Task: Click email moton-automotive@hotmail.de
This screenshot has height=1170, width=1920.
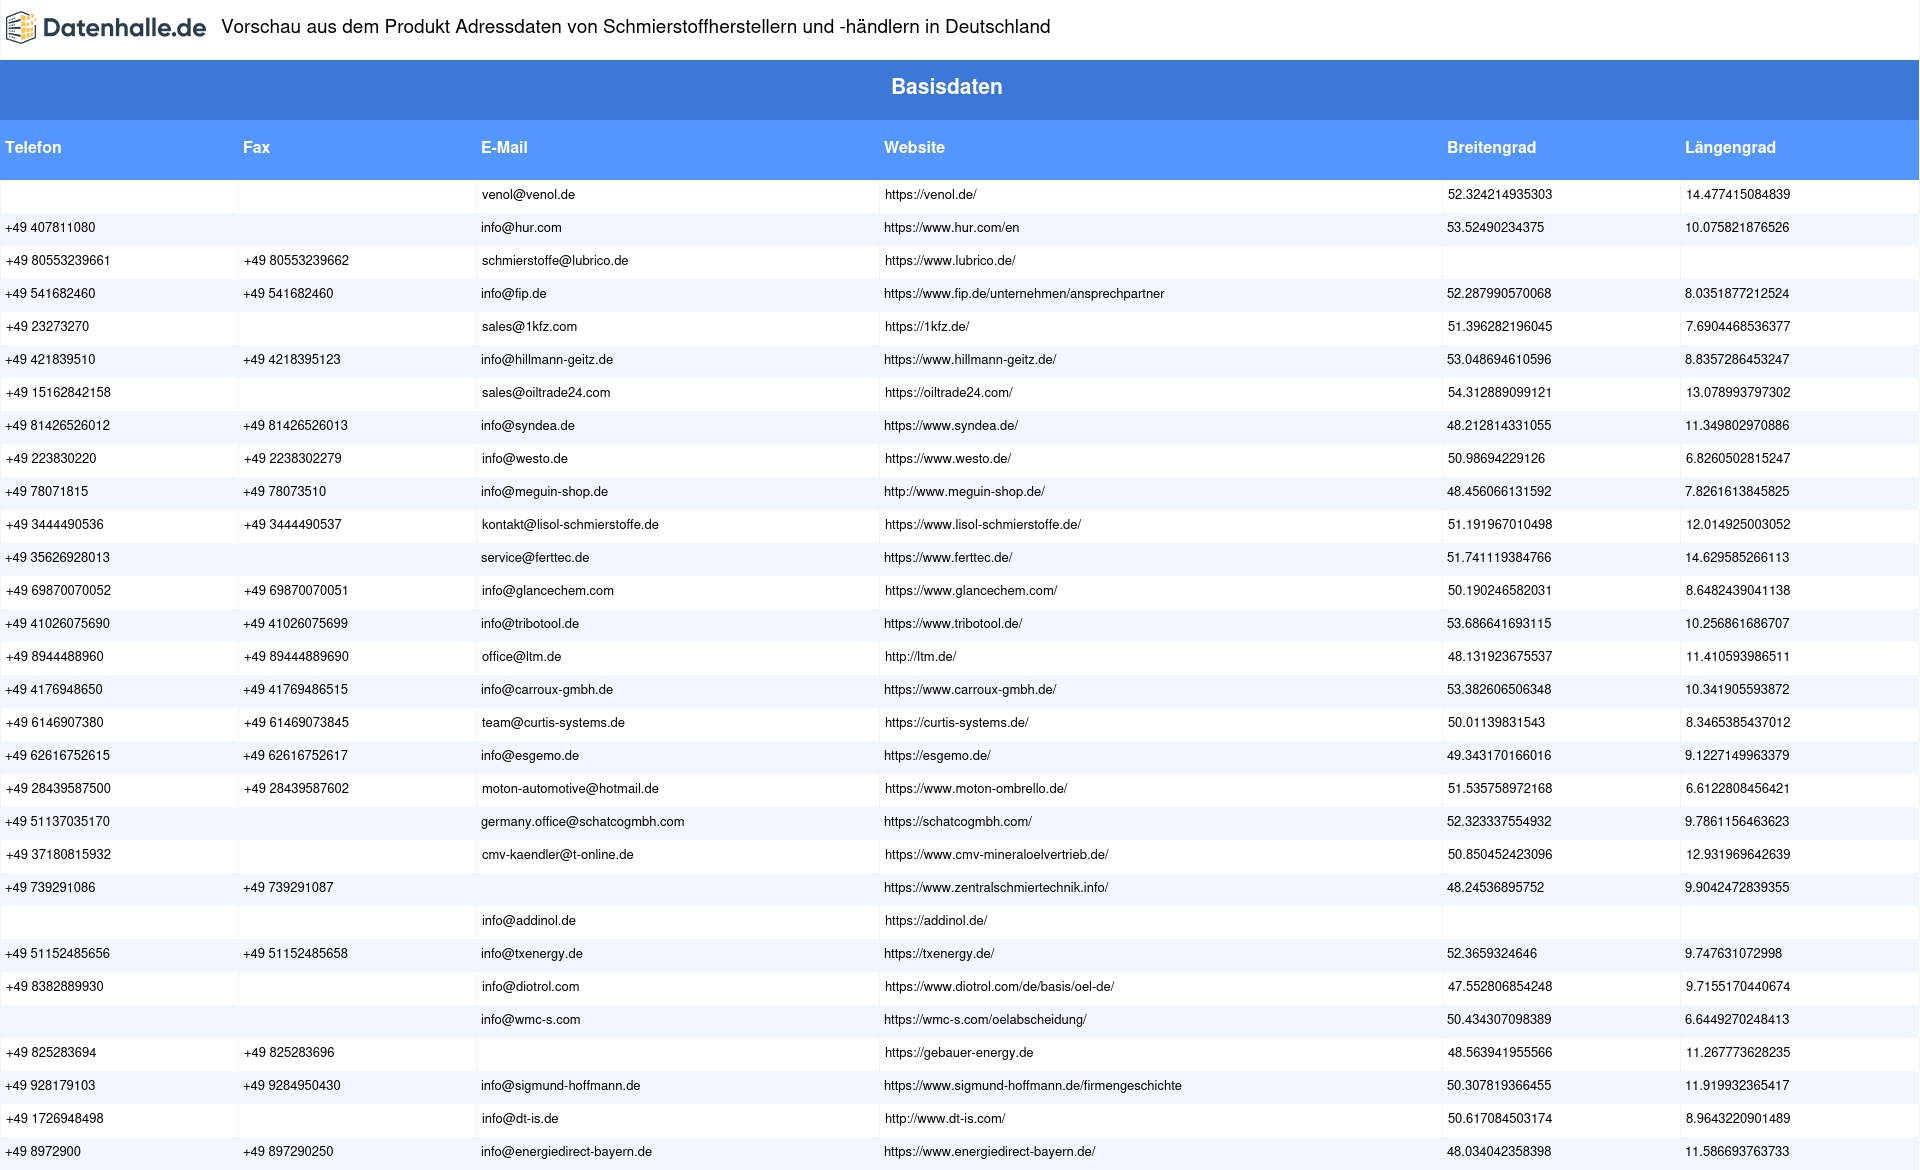Action: (x=570, y=789)
